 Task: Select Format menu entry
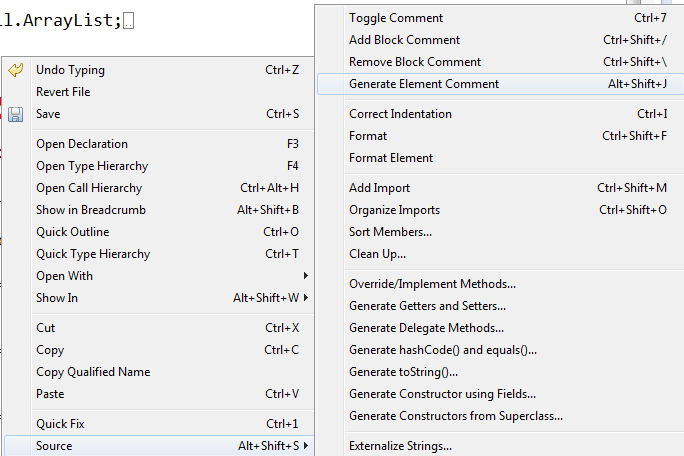[368, 136]
